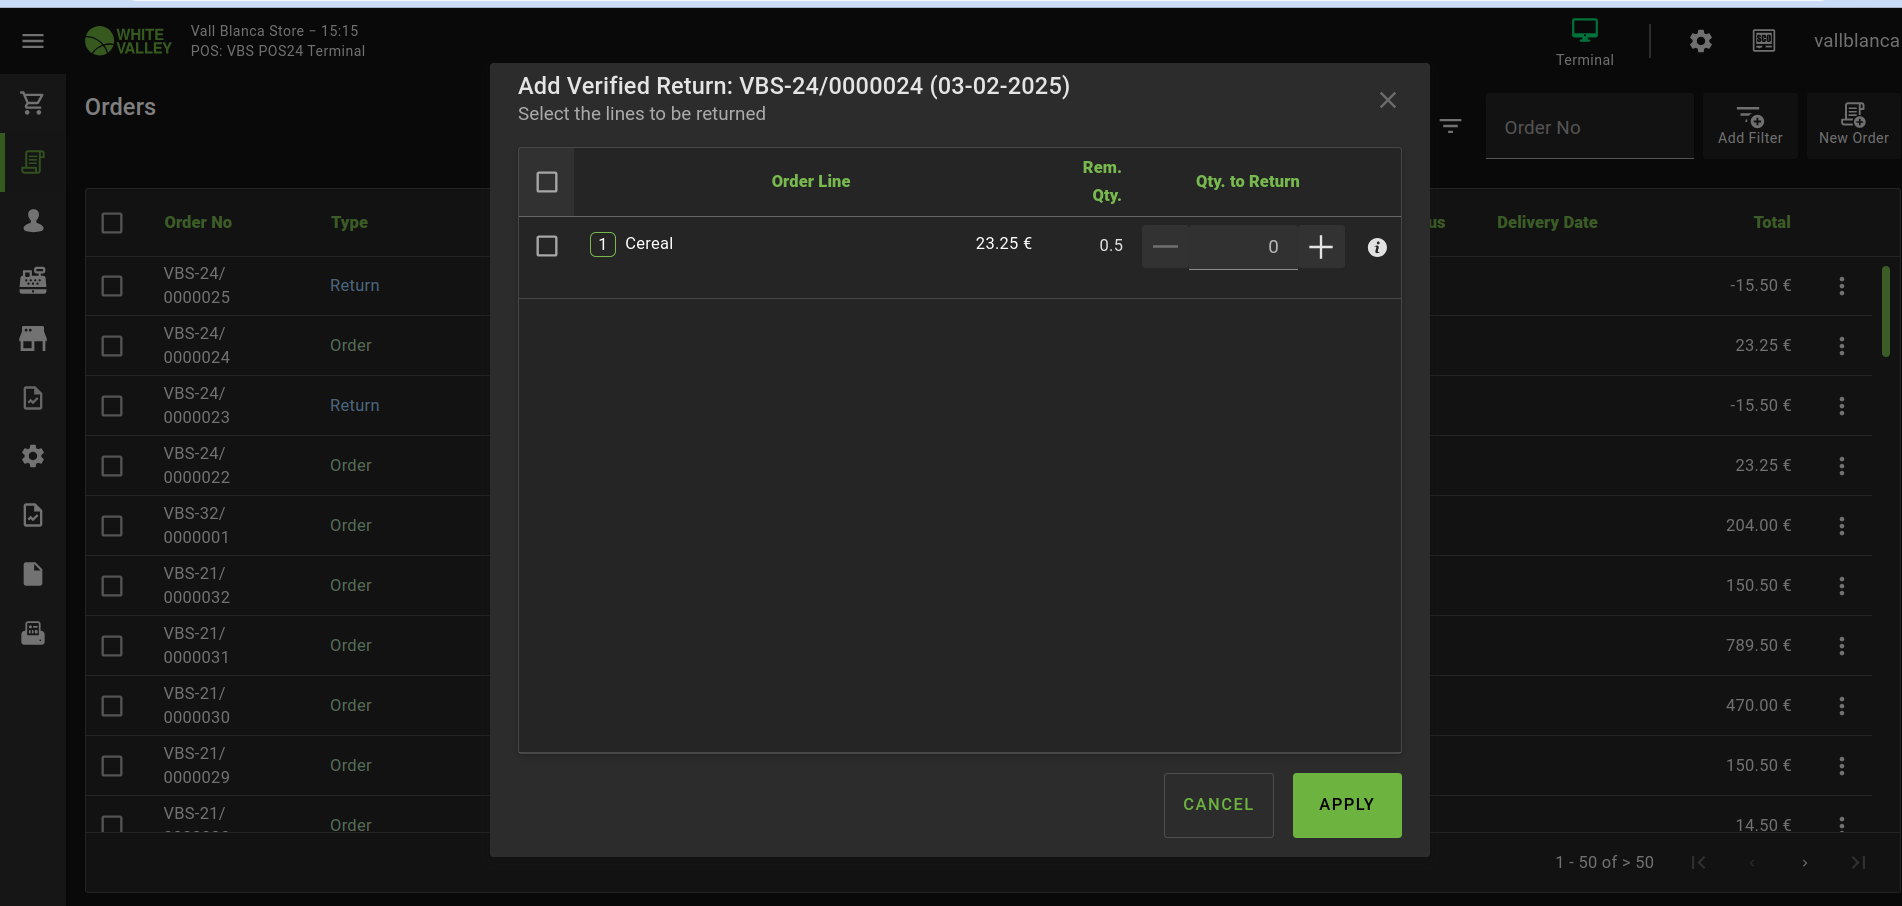Click the Cereal order line name

(x=649, y=244)
